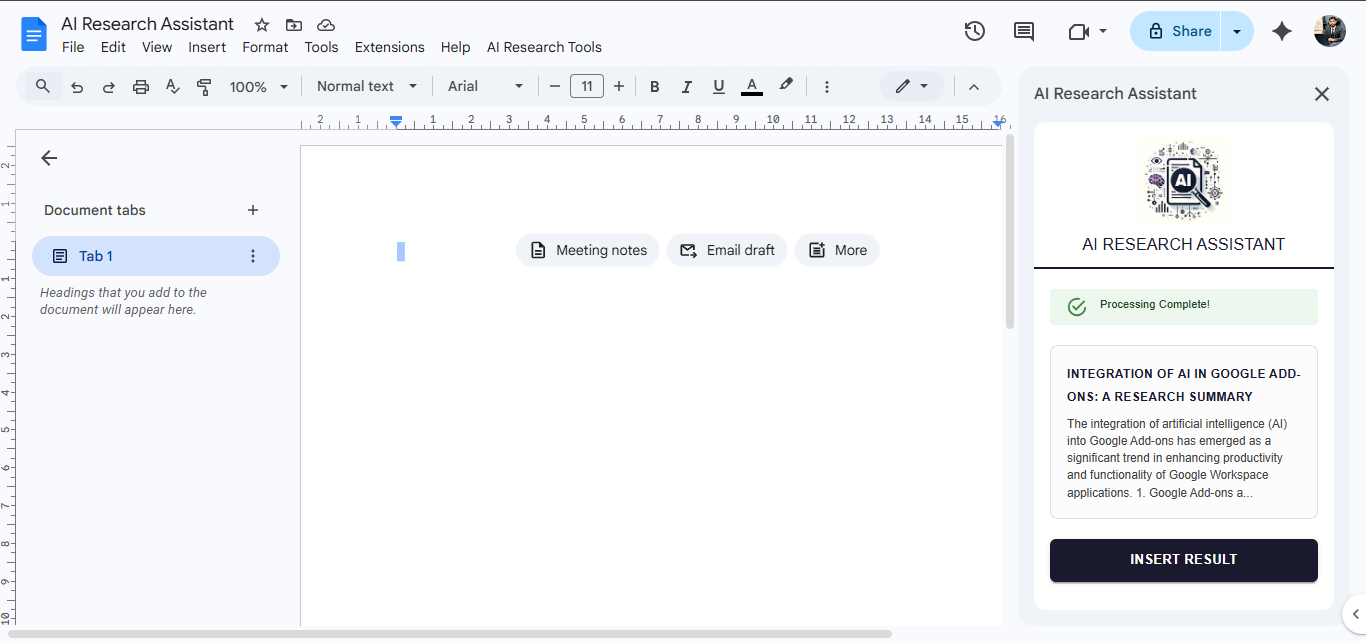Toggle bold formatting
Screen dimensions: 1366x641
[x=654, y=86]
